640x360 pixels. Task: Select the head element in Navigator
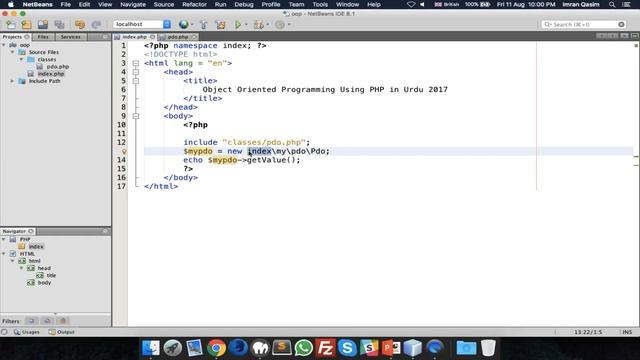point(44,268)
